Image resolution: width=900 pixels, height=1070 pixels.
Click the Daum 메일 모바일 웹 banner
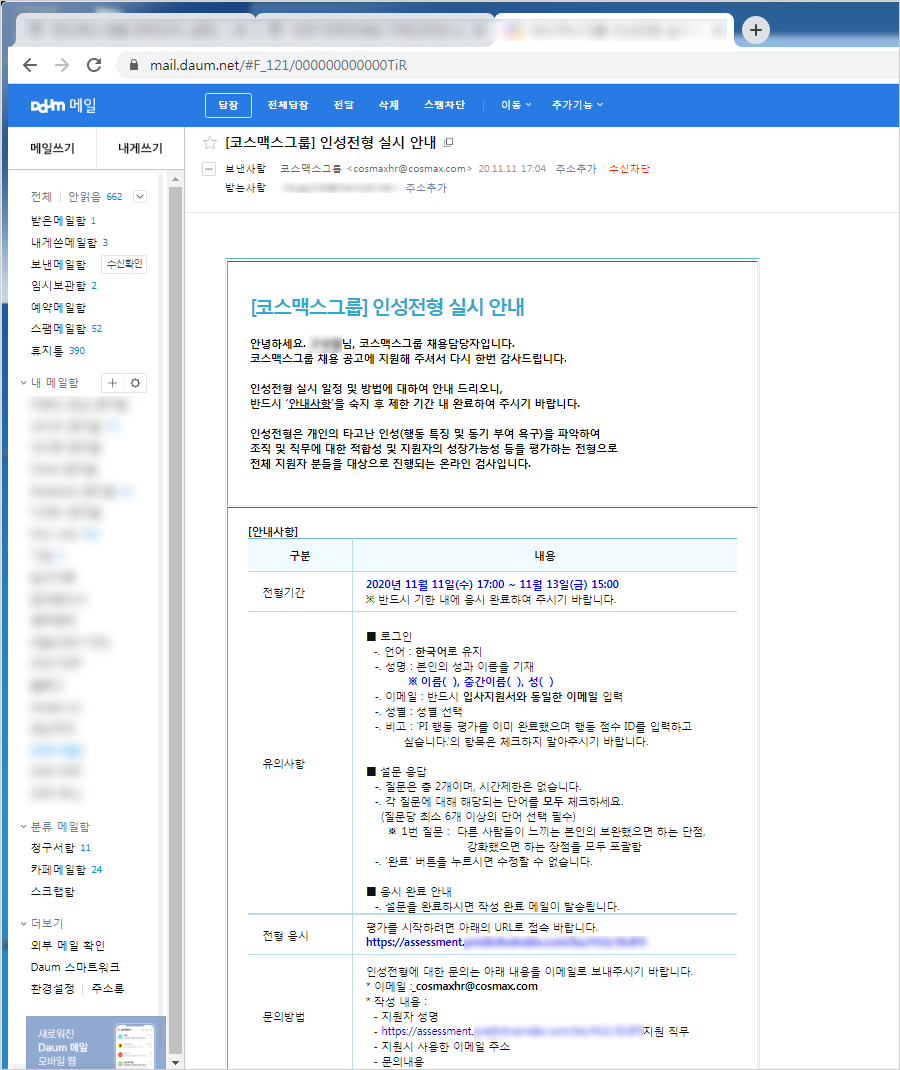click(x=96, y=1043)
